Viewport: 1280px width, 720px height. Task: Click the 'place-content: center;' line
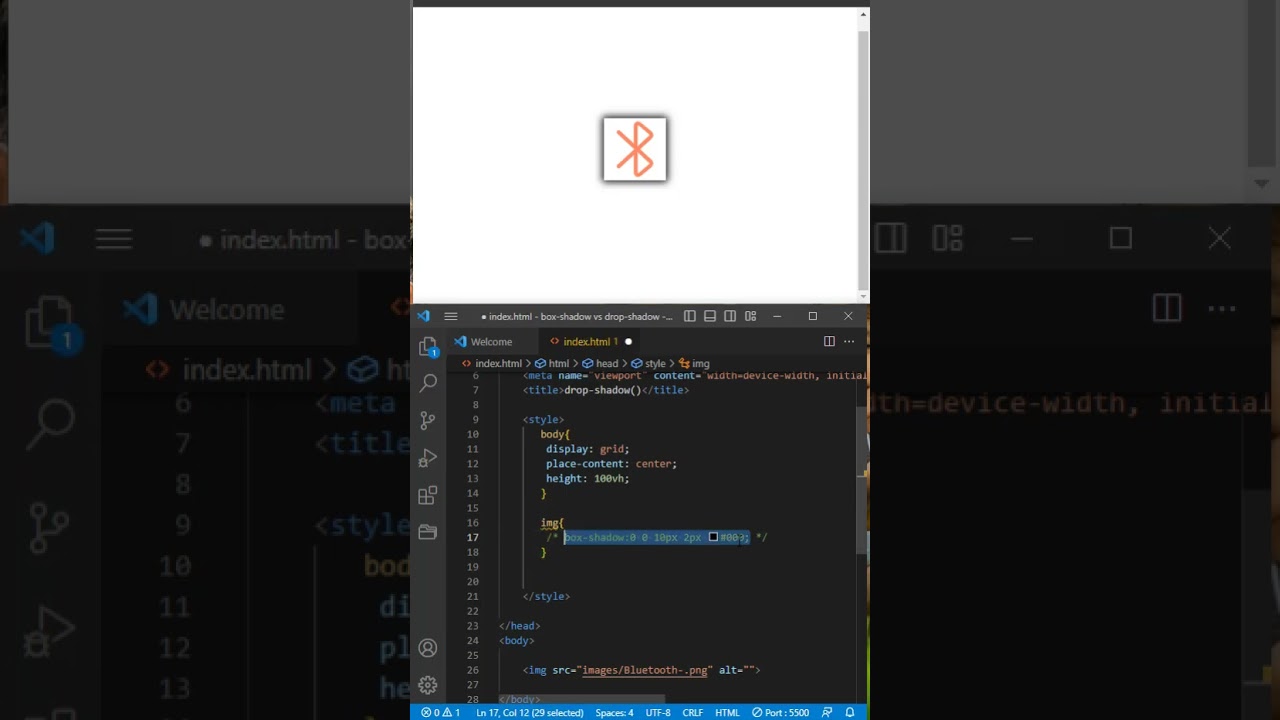point(611,464)
